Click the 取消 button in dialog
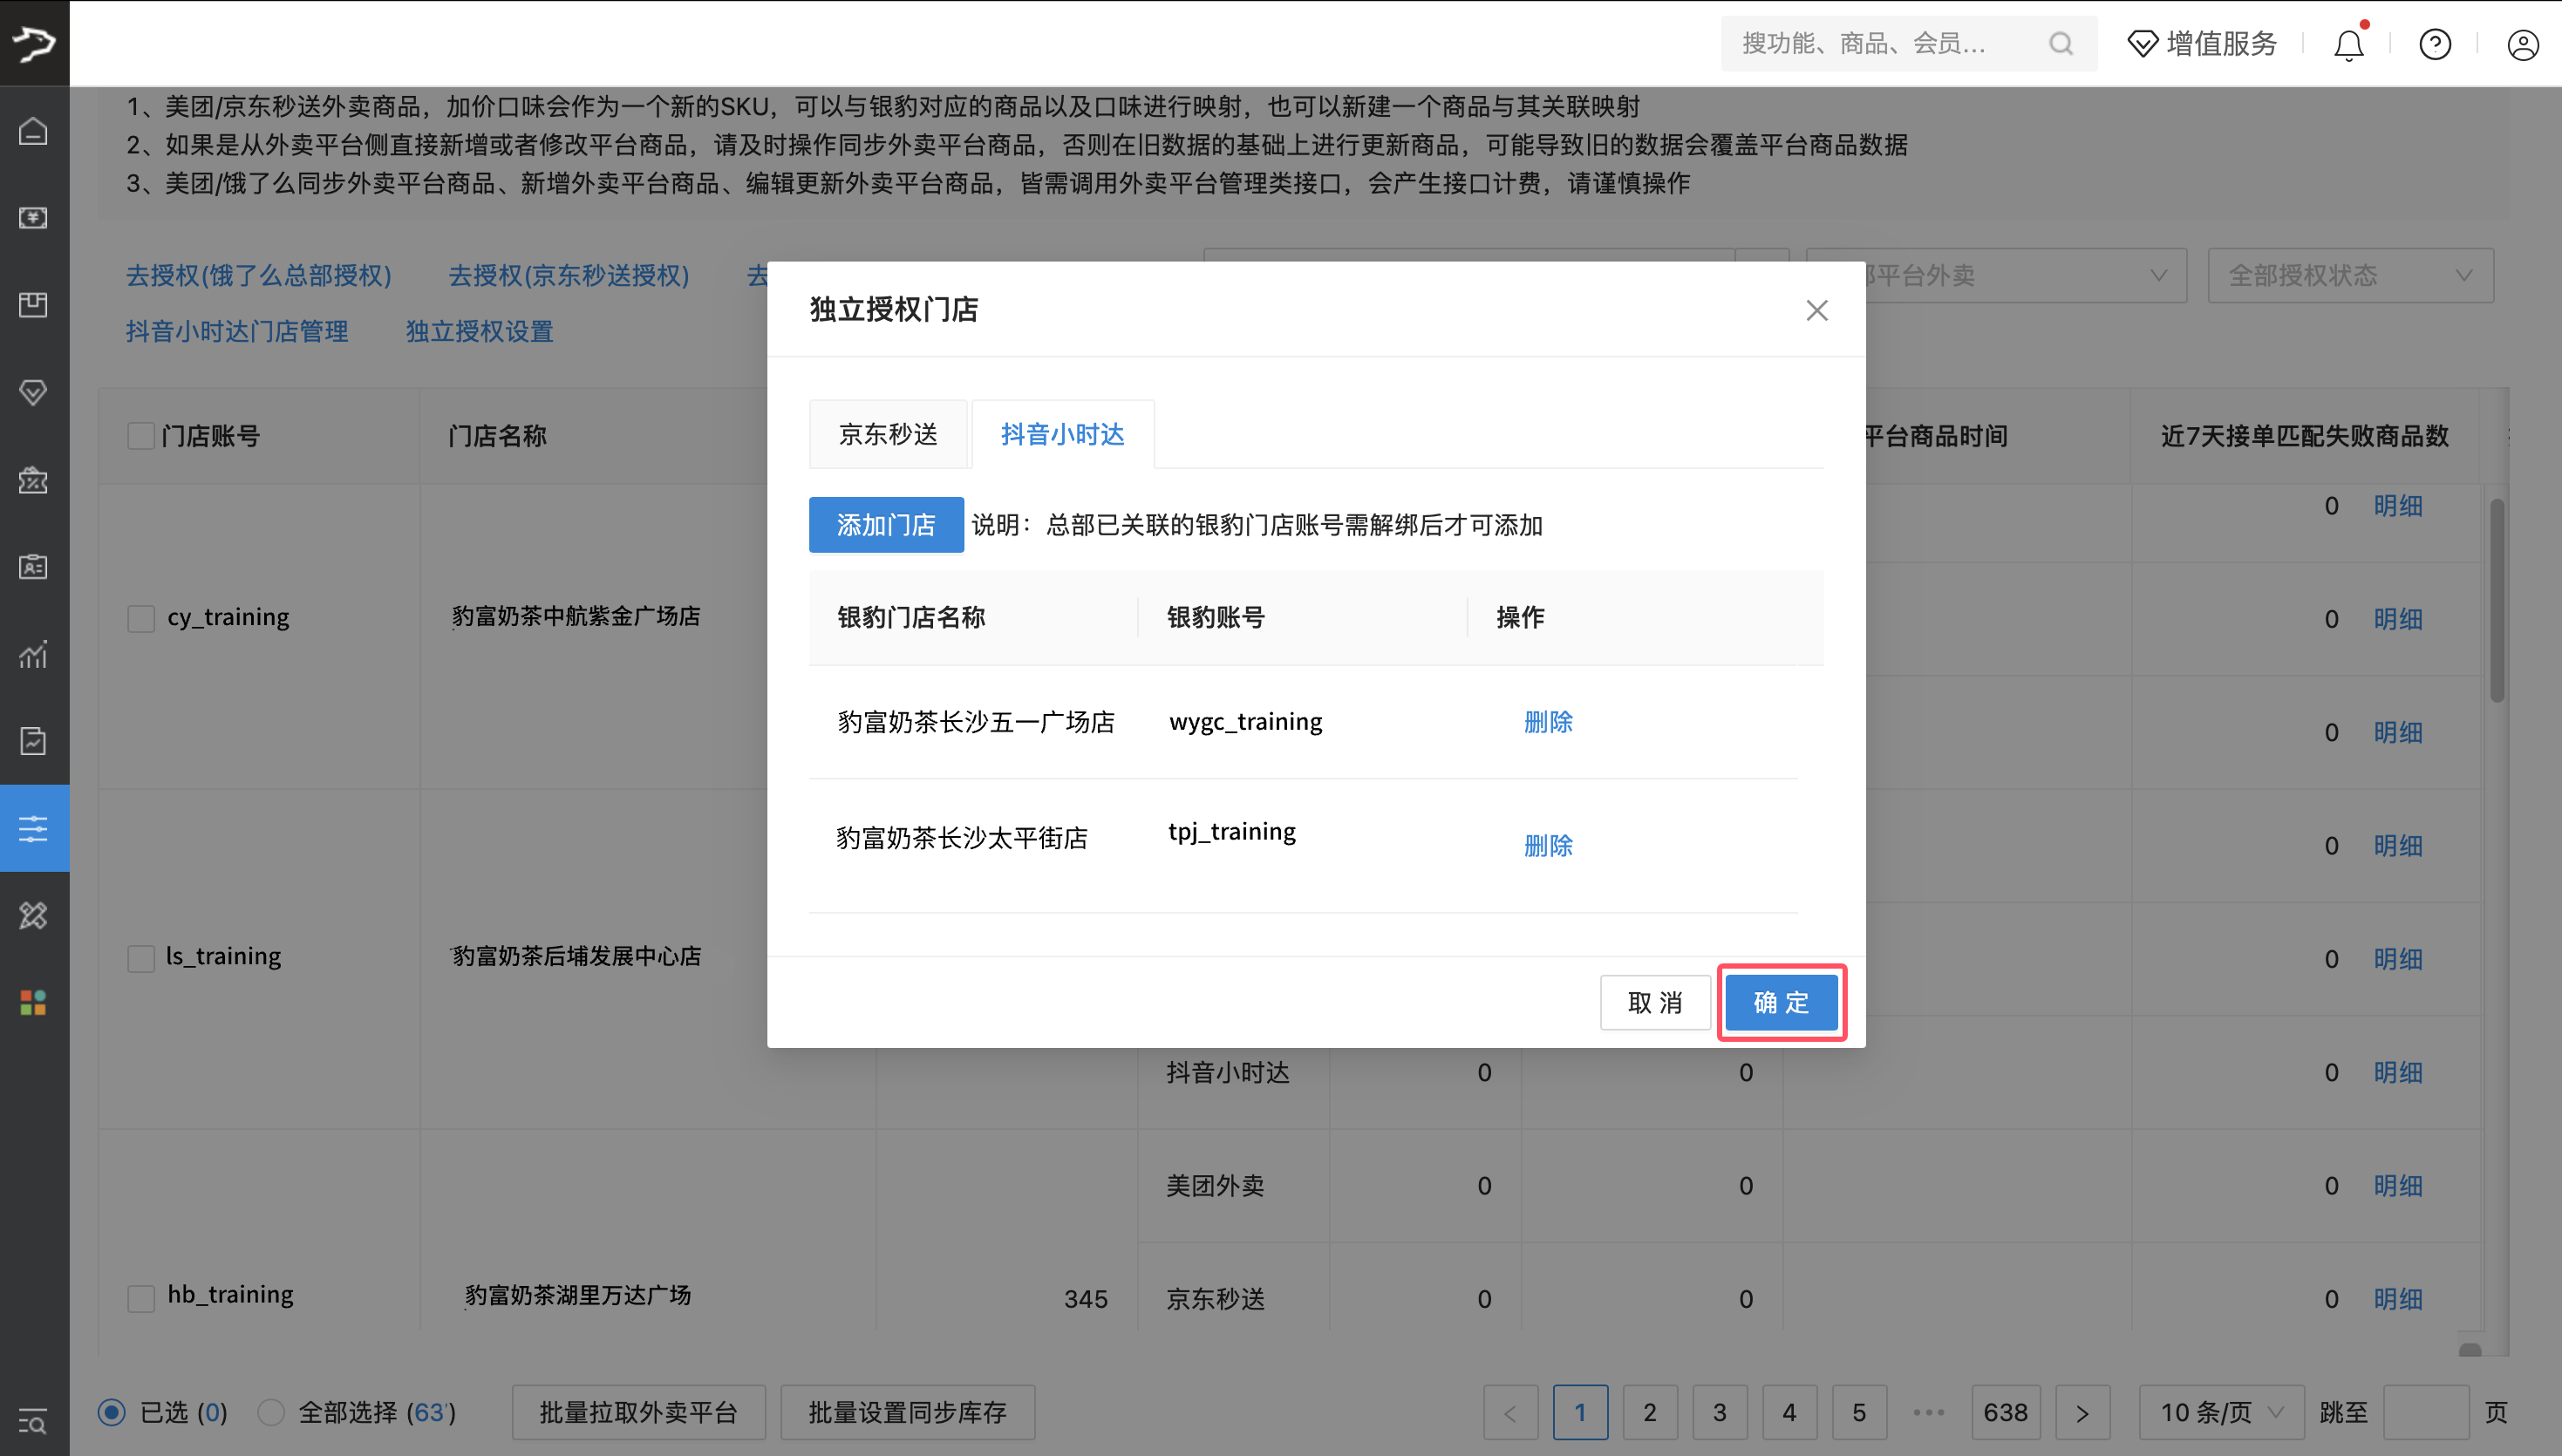The width and height of the screenshot is (2562, 1456). (x=1655, y=1002)
